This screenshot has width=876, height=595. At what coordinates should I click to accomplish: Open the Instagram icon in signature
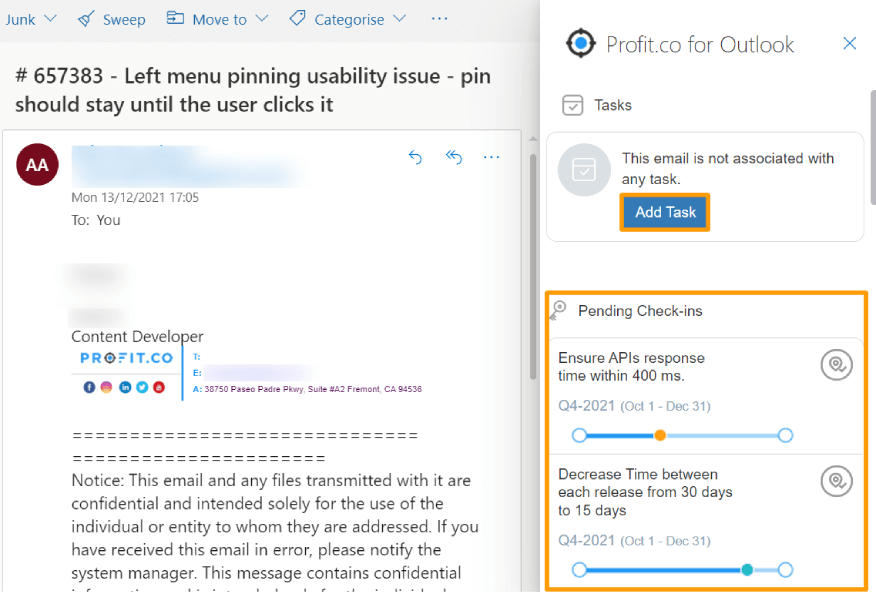tap(107, 387)
